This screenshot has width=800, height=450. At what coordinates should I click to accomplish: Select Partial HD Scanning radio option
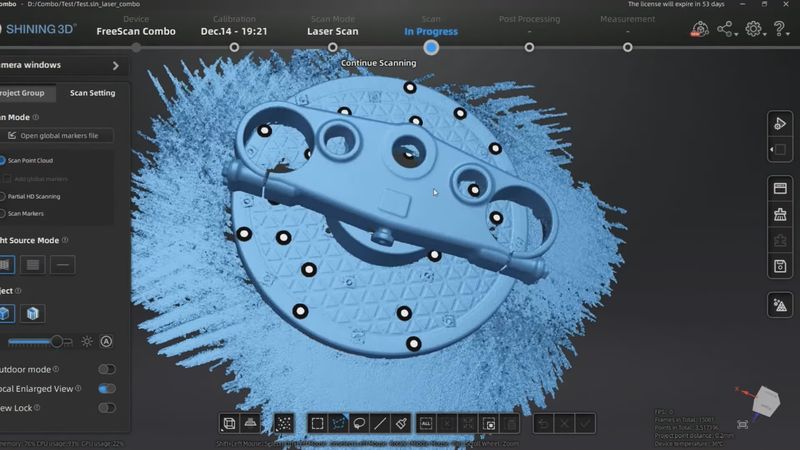coord(3,196)
